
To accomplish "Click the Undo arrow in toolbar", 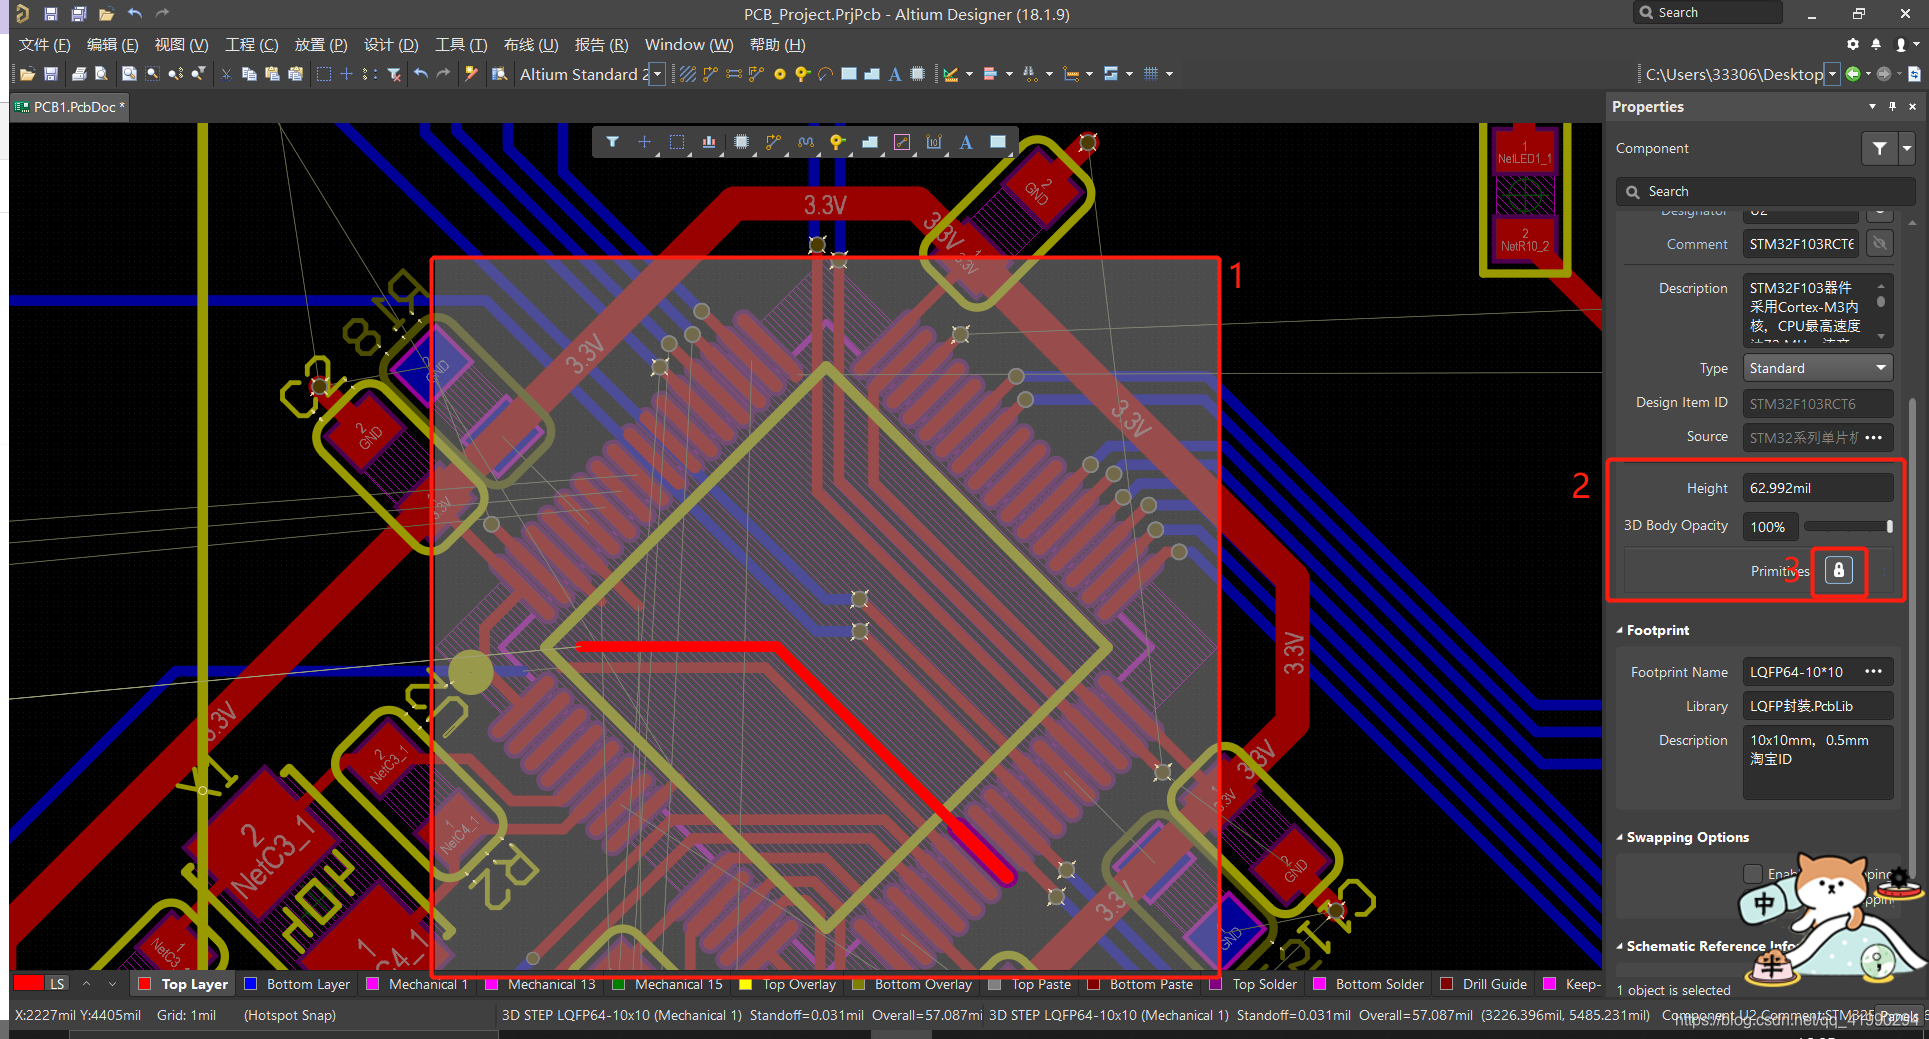I will pos(421,74).
